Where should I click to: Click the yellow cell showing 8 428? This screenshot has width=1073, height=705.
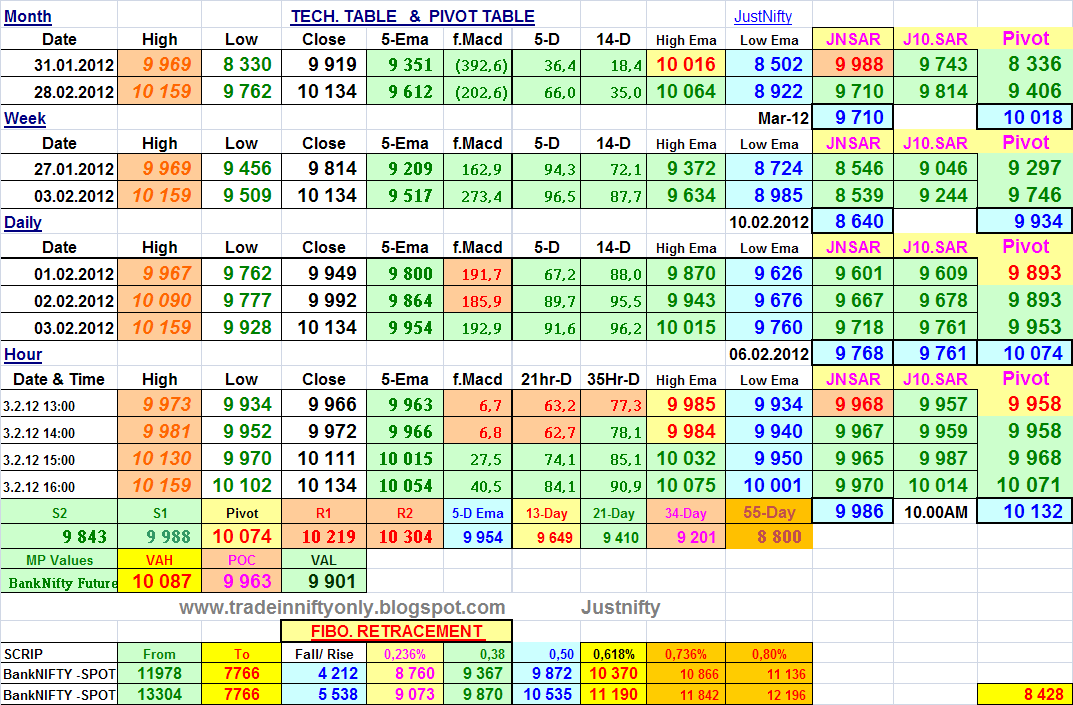pos(1024,694)
